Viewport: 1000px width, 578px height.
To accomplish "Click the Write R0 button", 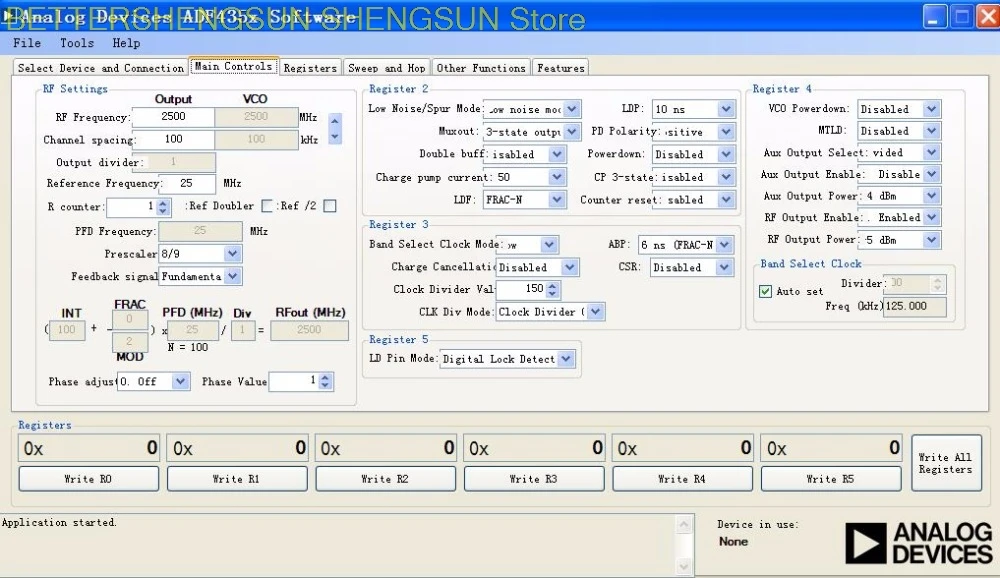I will tap(89, 479).
